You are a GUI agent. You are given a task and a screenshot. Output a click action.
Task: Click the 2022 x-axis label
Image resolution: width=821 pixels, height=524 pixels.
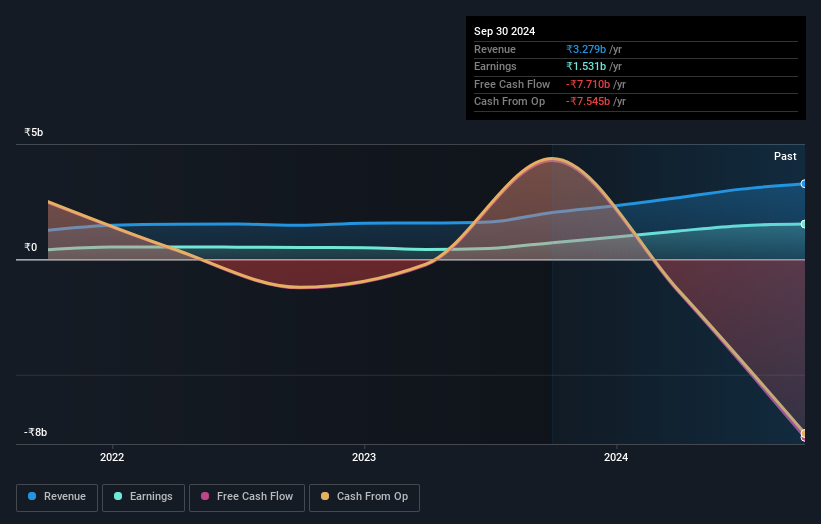112,457
